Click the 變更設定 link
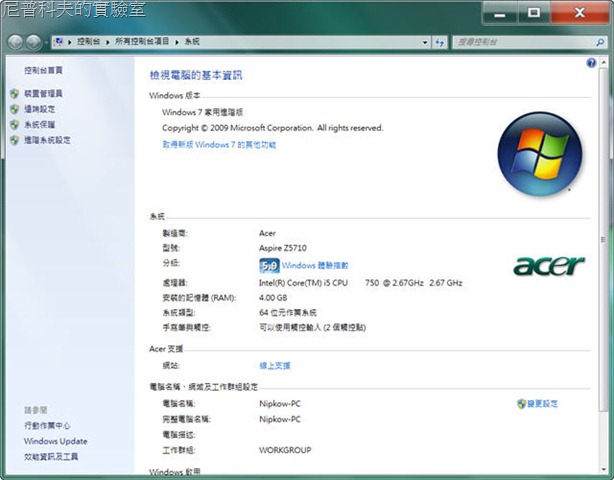Image resolution: width=614 pixels, height=480 pixels. point(542,404)
